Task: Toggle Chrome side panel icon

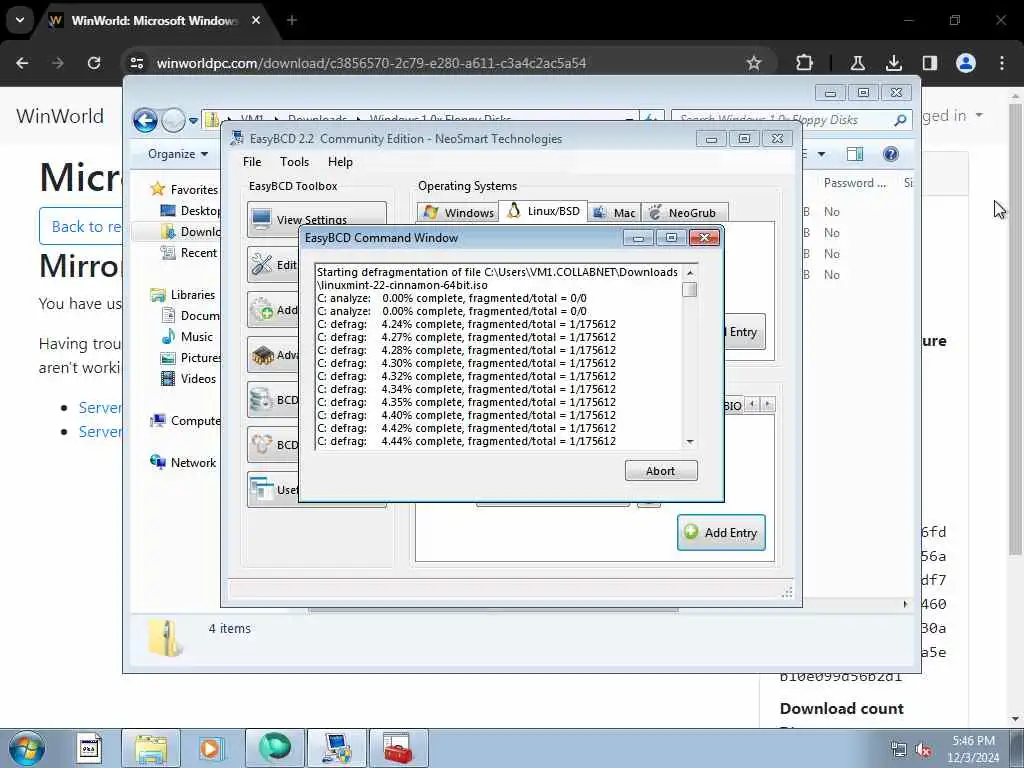Action: (929, 63)
